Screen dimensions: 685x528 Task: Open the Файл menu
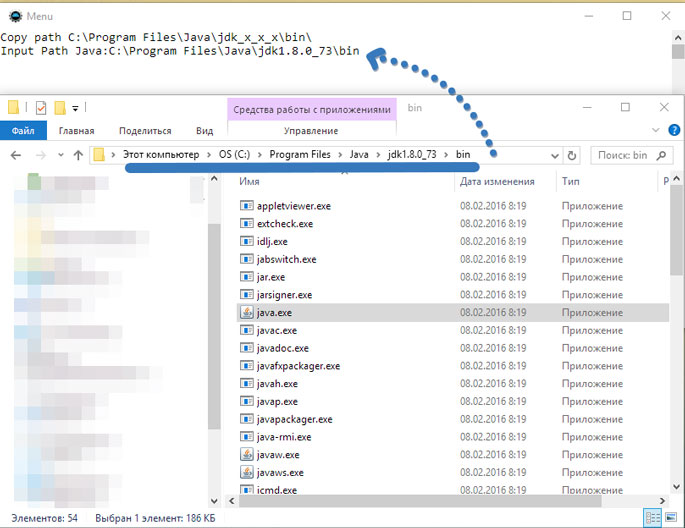(23, 131)
